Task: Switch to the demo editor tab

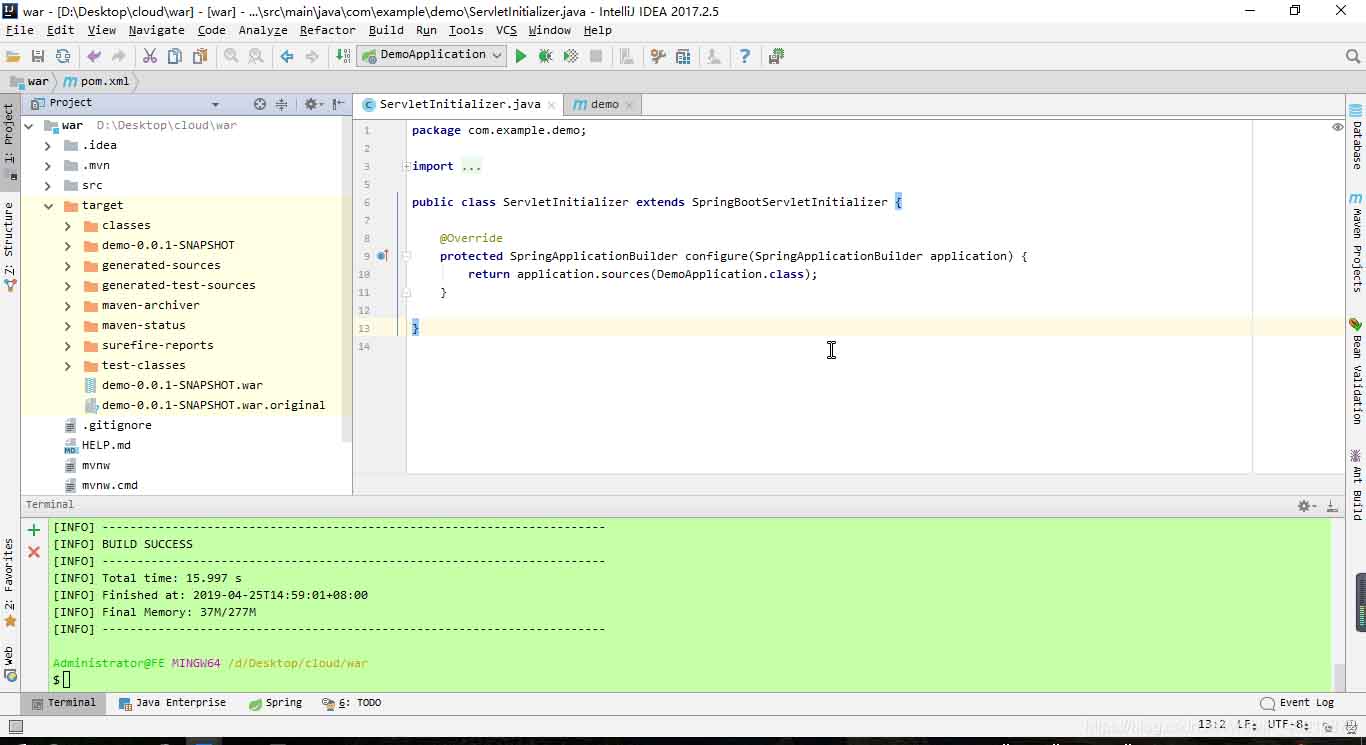Action: click(604, 104)
